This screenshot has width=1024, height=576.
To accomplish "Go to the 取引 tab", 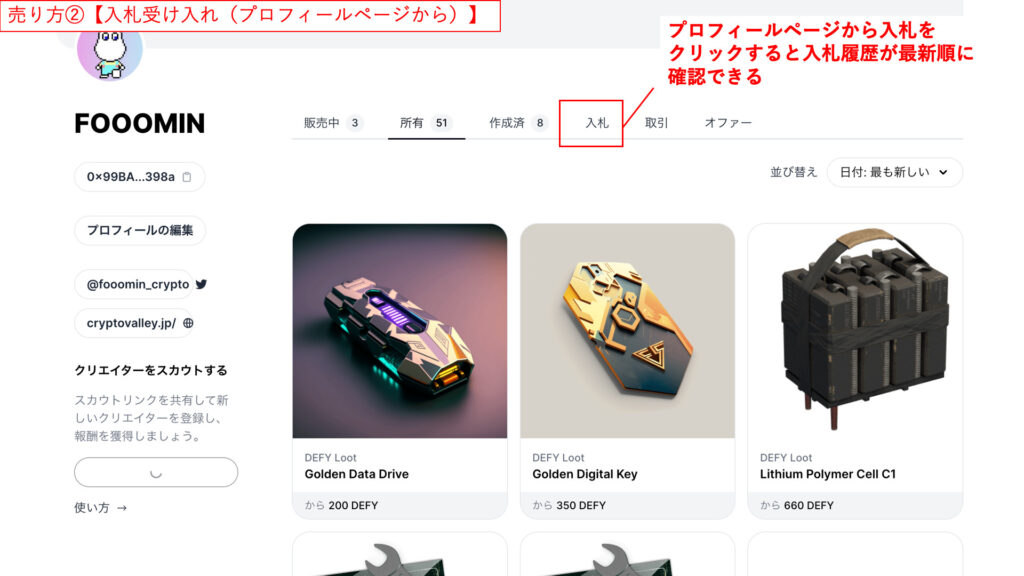I will (x=656, y=123).
